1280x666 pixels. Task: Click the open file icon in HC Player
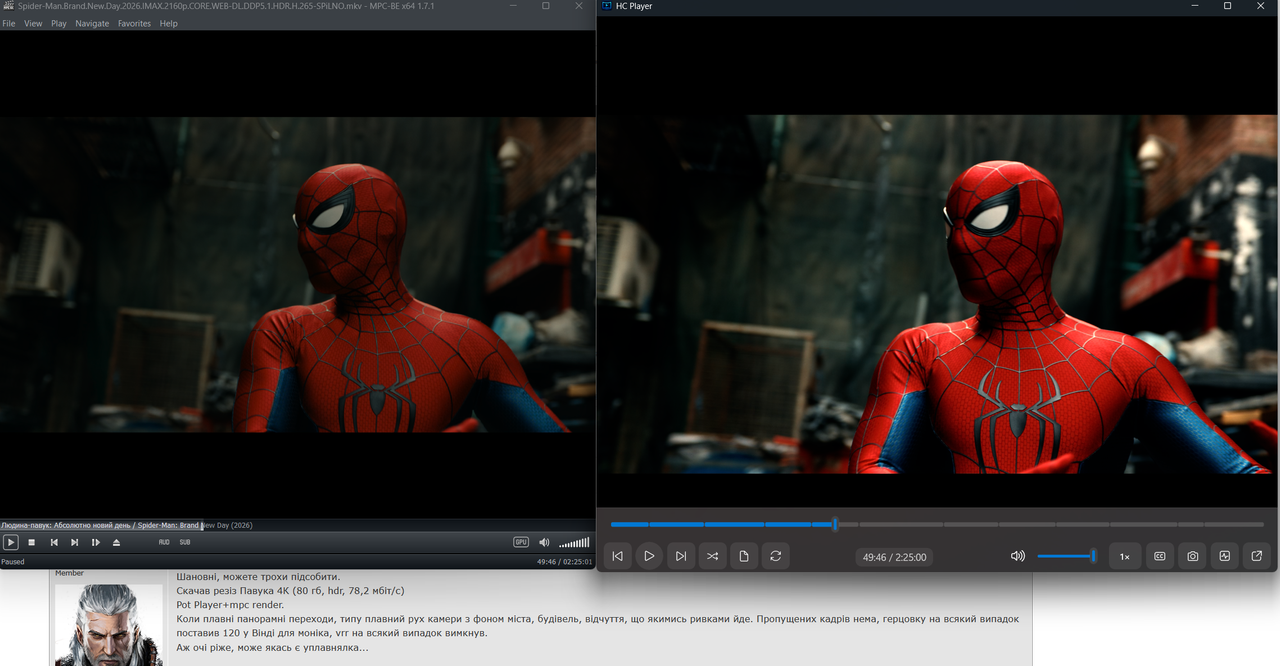click(744, 556)
